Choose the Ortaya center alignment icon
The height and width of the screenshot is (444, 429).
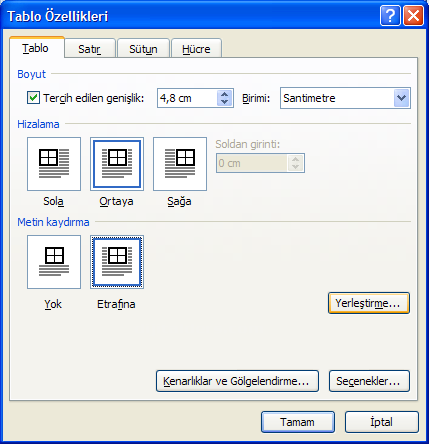click(117, 164)
